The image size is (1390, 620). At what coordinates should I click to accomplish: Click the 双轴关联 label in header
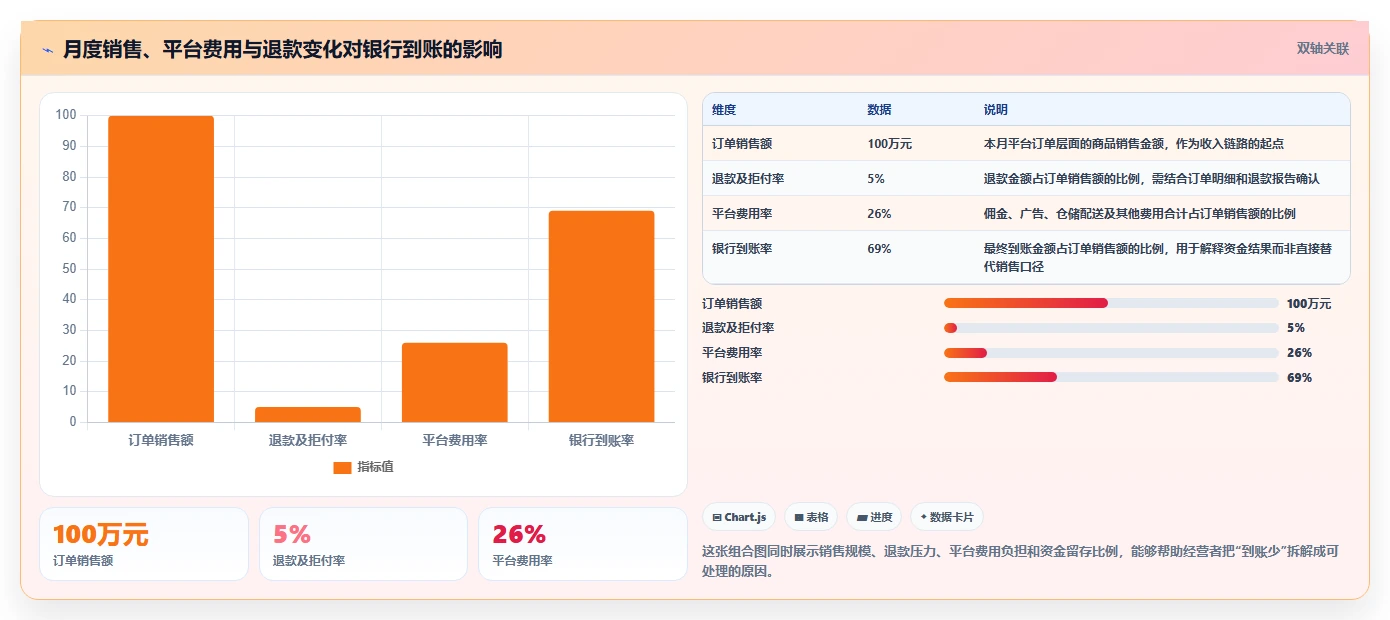click(x=1323, y=48)
